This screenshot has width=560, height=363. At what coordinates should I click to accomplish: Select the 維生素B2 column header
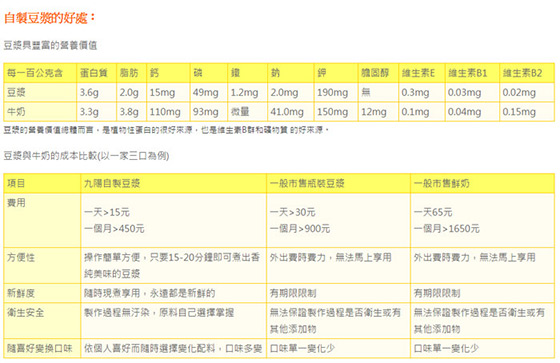pyautogui.click(x=522, y=73)
